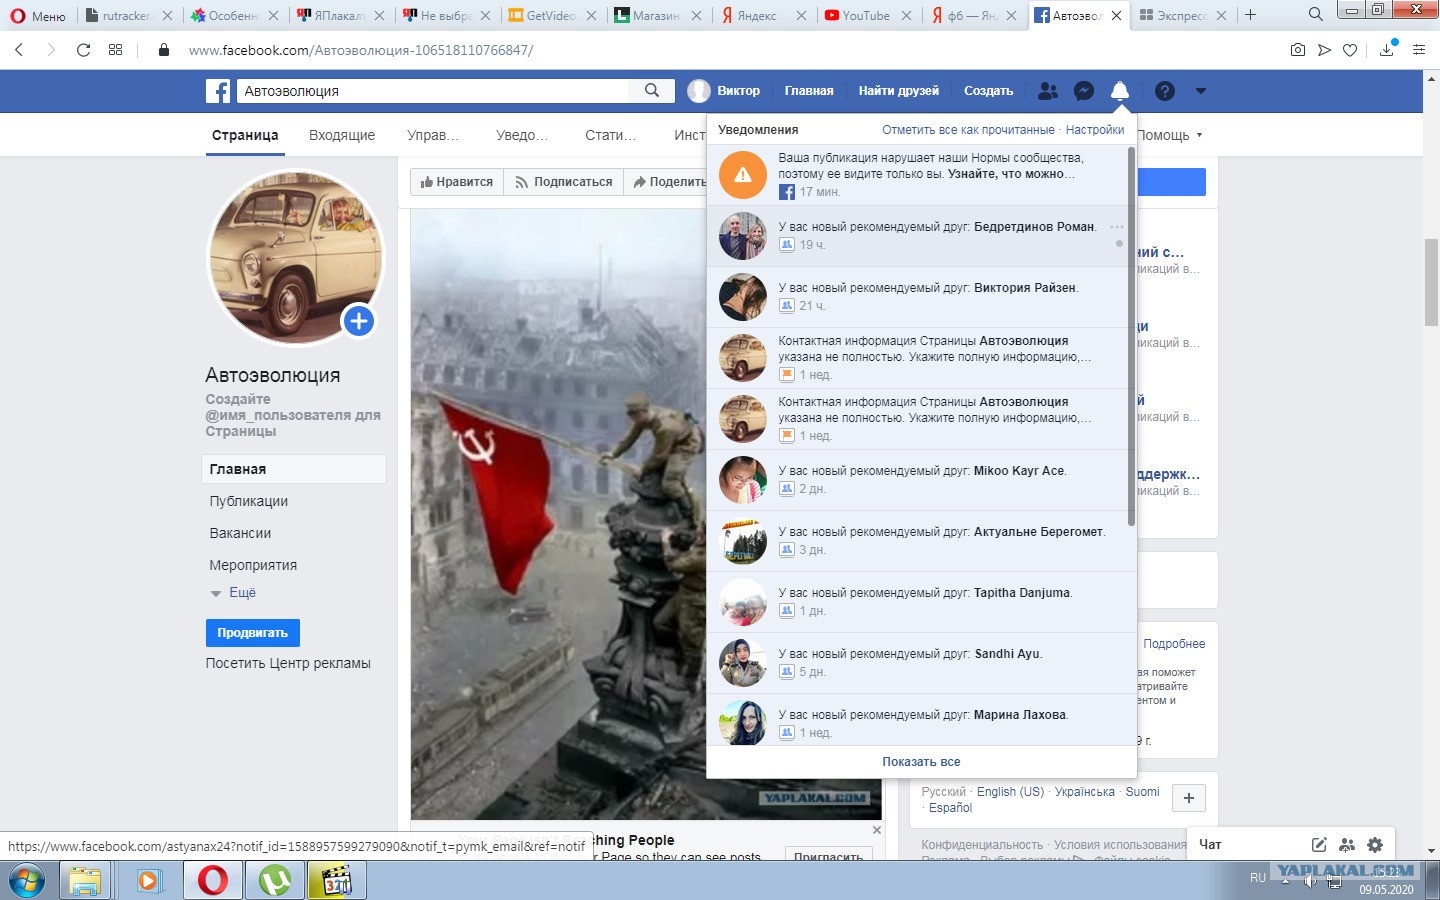
Task: Click Отметить все как прочитанные link
Action: pos(968,130)
